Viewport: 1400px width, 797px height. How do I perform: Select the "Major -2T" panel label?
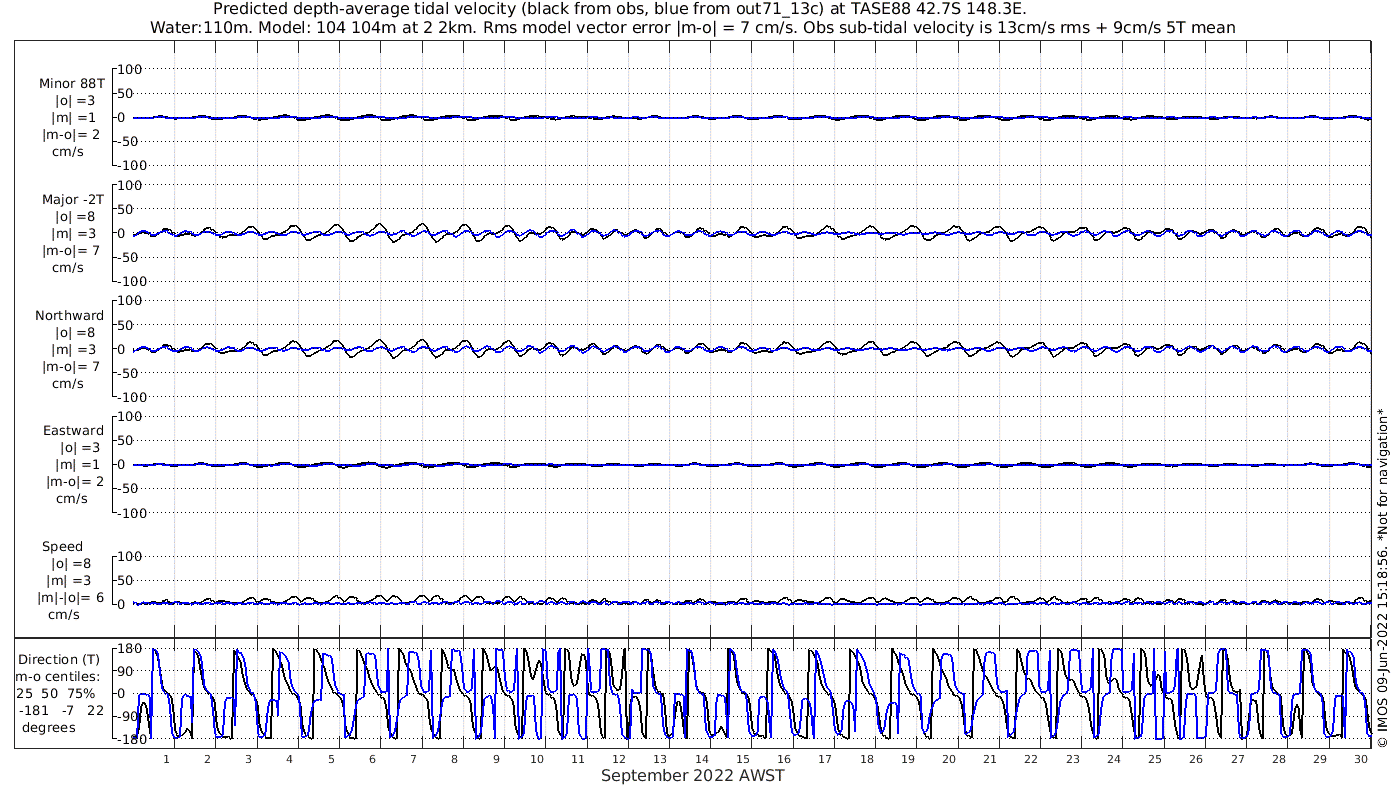pyautogui.click(x=72, y=199)
